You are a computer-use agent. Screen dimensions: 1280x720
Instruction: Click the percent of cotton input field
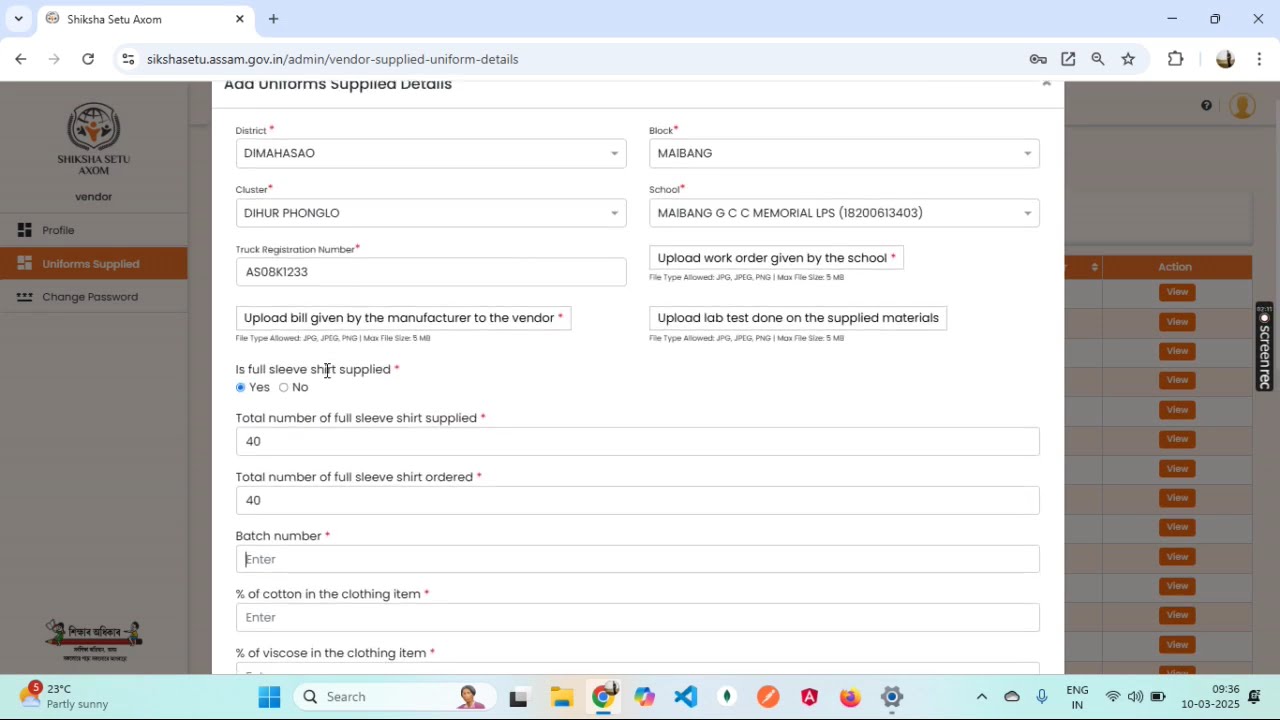638,617
